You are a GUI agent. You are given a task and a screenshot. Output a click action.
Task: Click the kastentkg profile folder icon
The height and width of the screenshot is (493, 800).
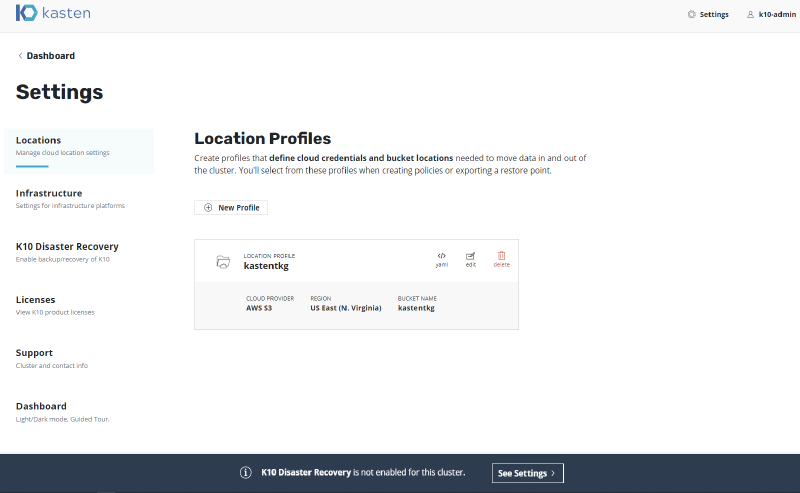tap(223, 262)
